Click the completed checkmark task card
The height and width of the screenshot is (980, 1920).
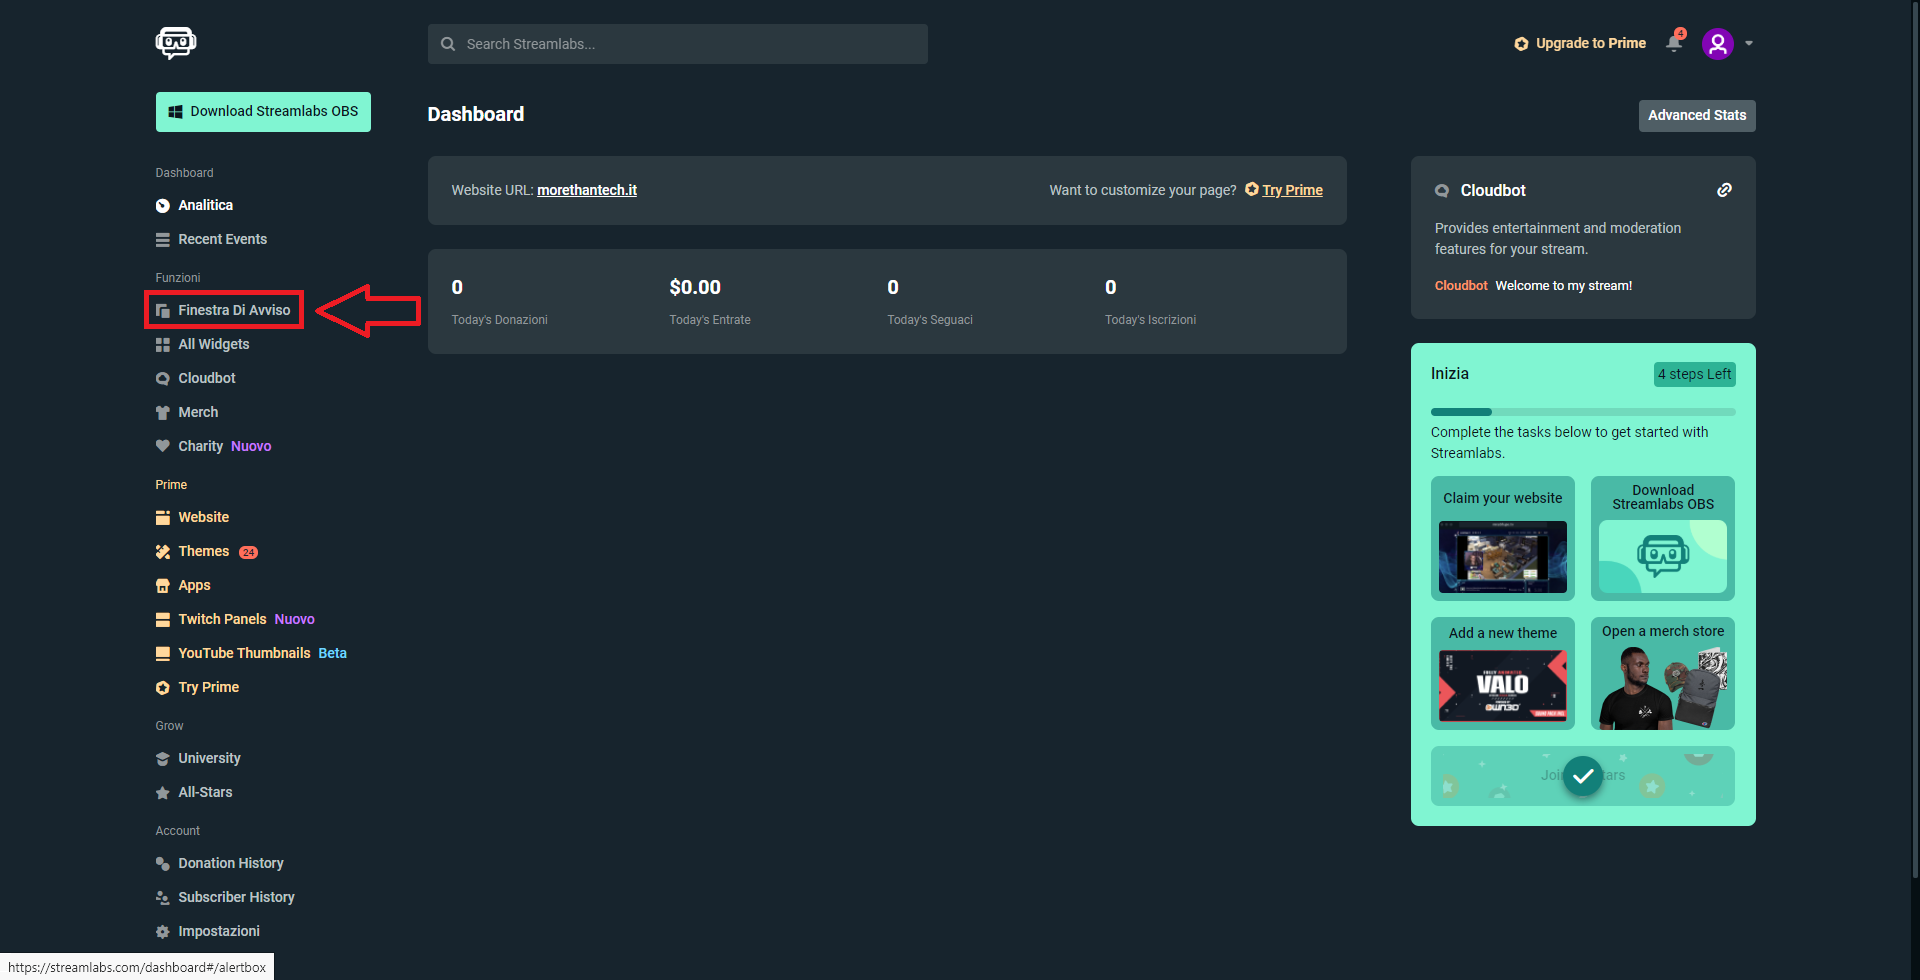click(x=1583, y=776)
